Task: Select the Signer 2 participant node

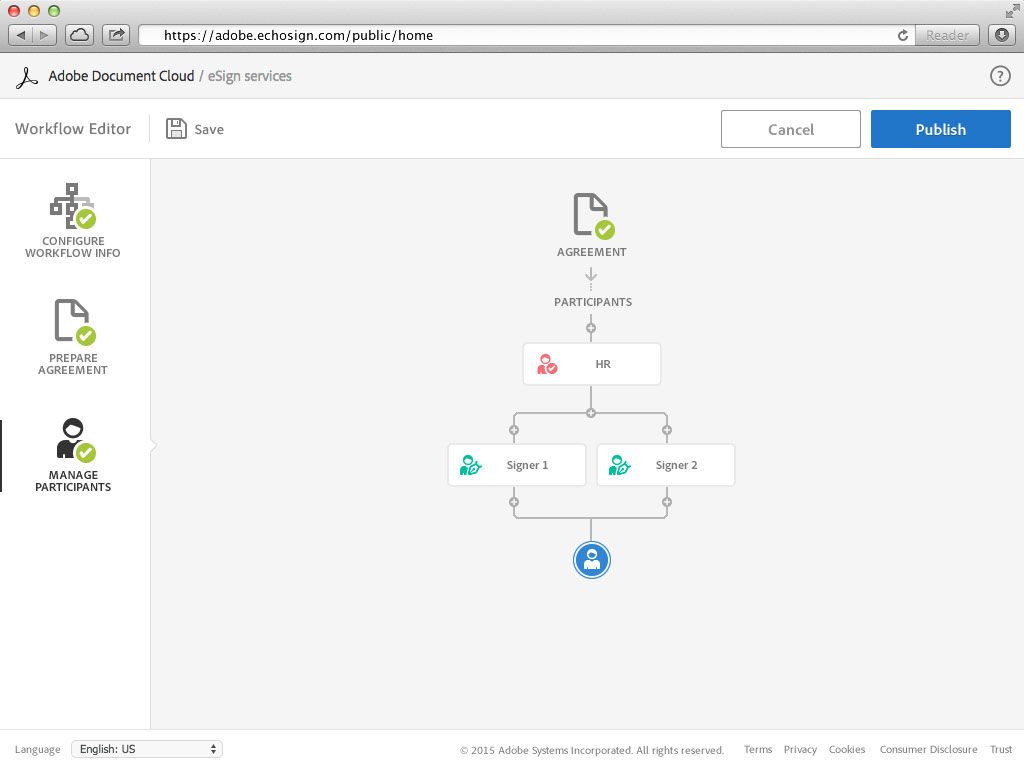Action: point(665,465)
